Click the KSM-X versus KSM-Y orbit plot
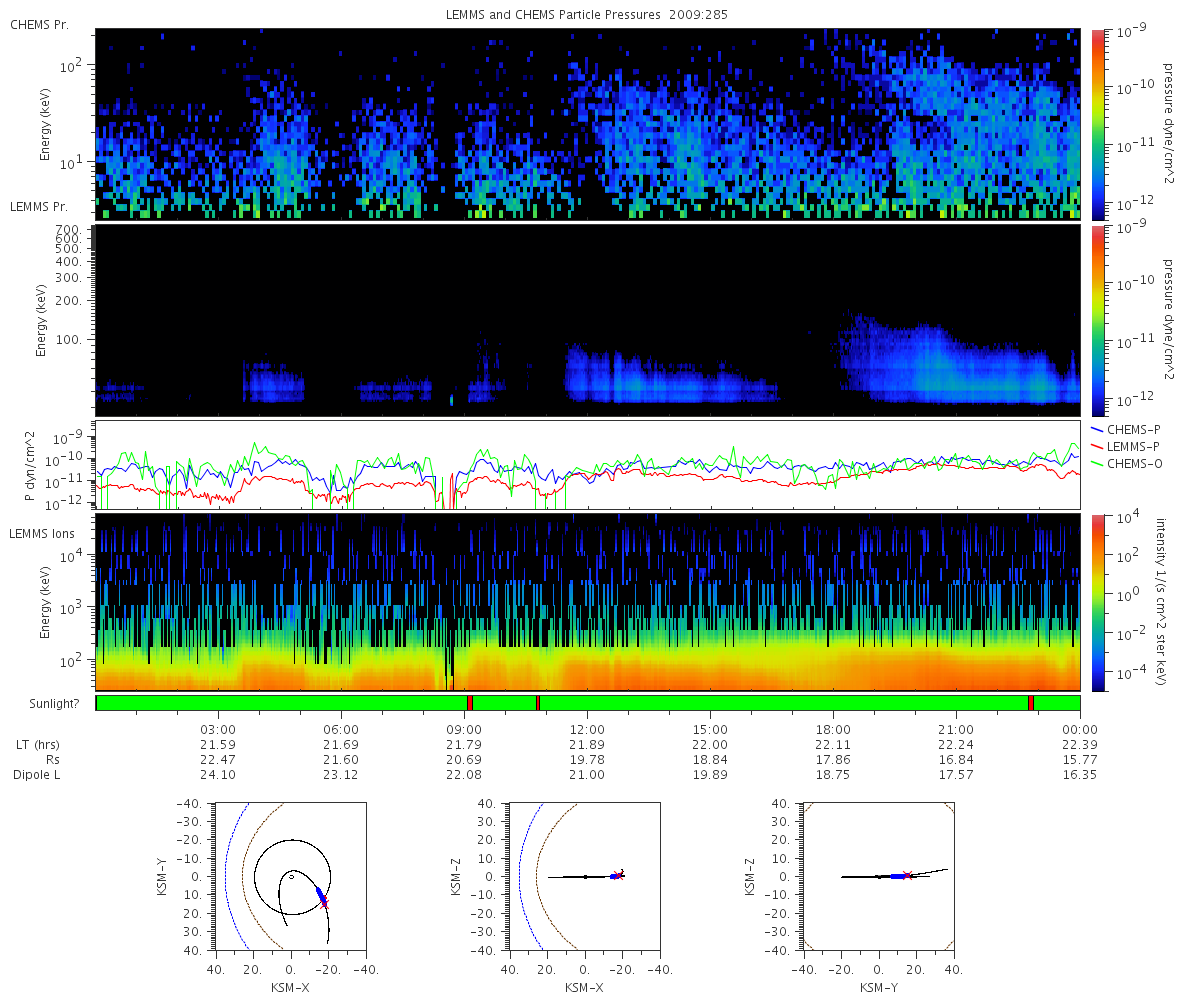Viewport: 1200px width, 1000px height. tap(290, 876)
